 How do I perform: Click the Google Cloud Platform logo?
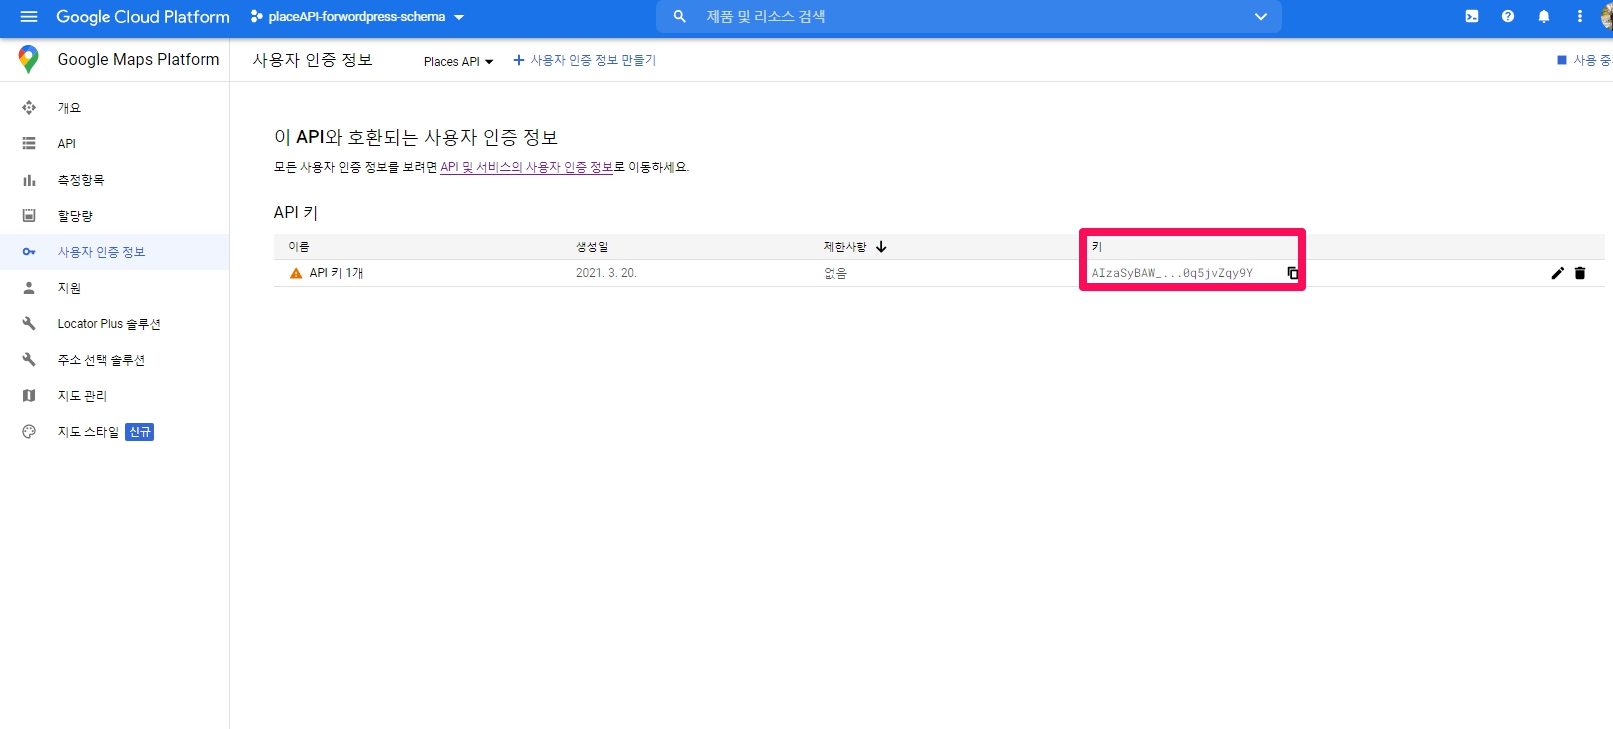[143, 17]
